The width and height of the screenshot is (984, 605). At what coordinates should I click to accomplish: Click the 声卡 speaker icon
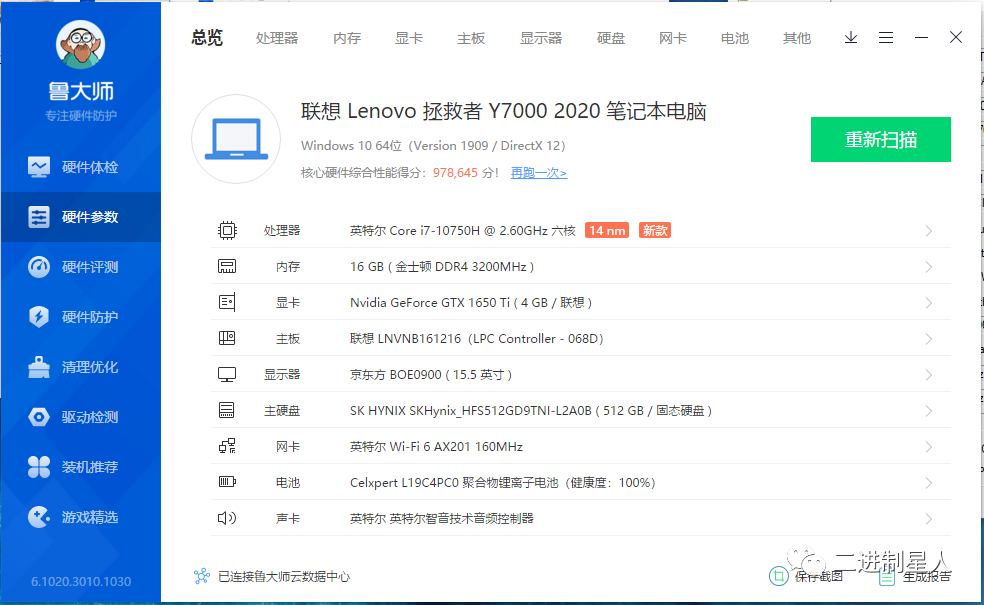pyautogui.click(x=227, y=518)
